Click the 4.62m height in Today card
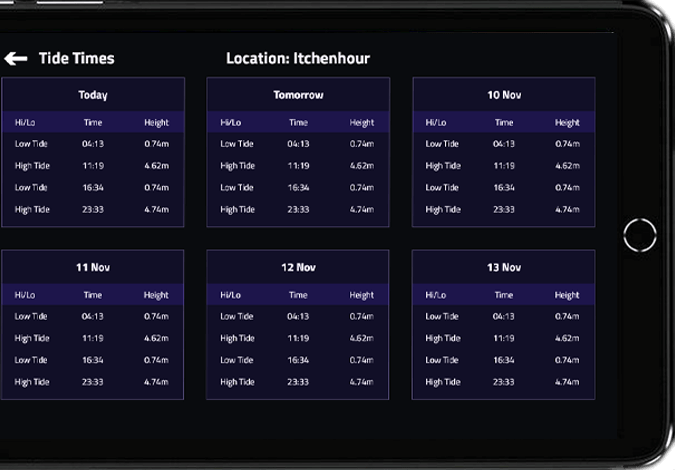The height and width of the screenshot is (470, 675). (x=157, y=166)
